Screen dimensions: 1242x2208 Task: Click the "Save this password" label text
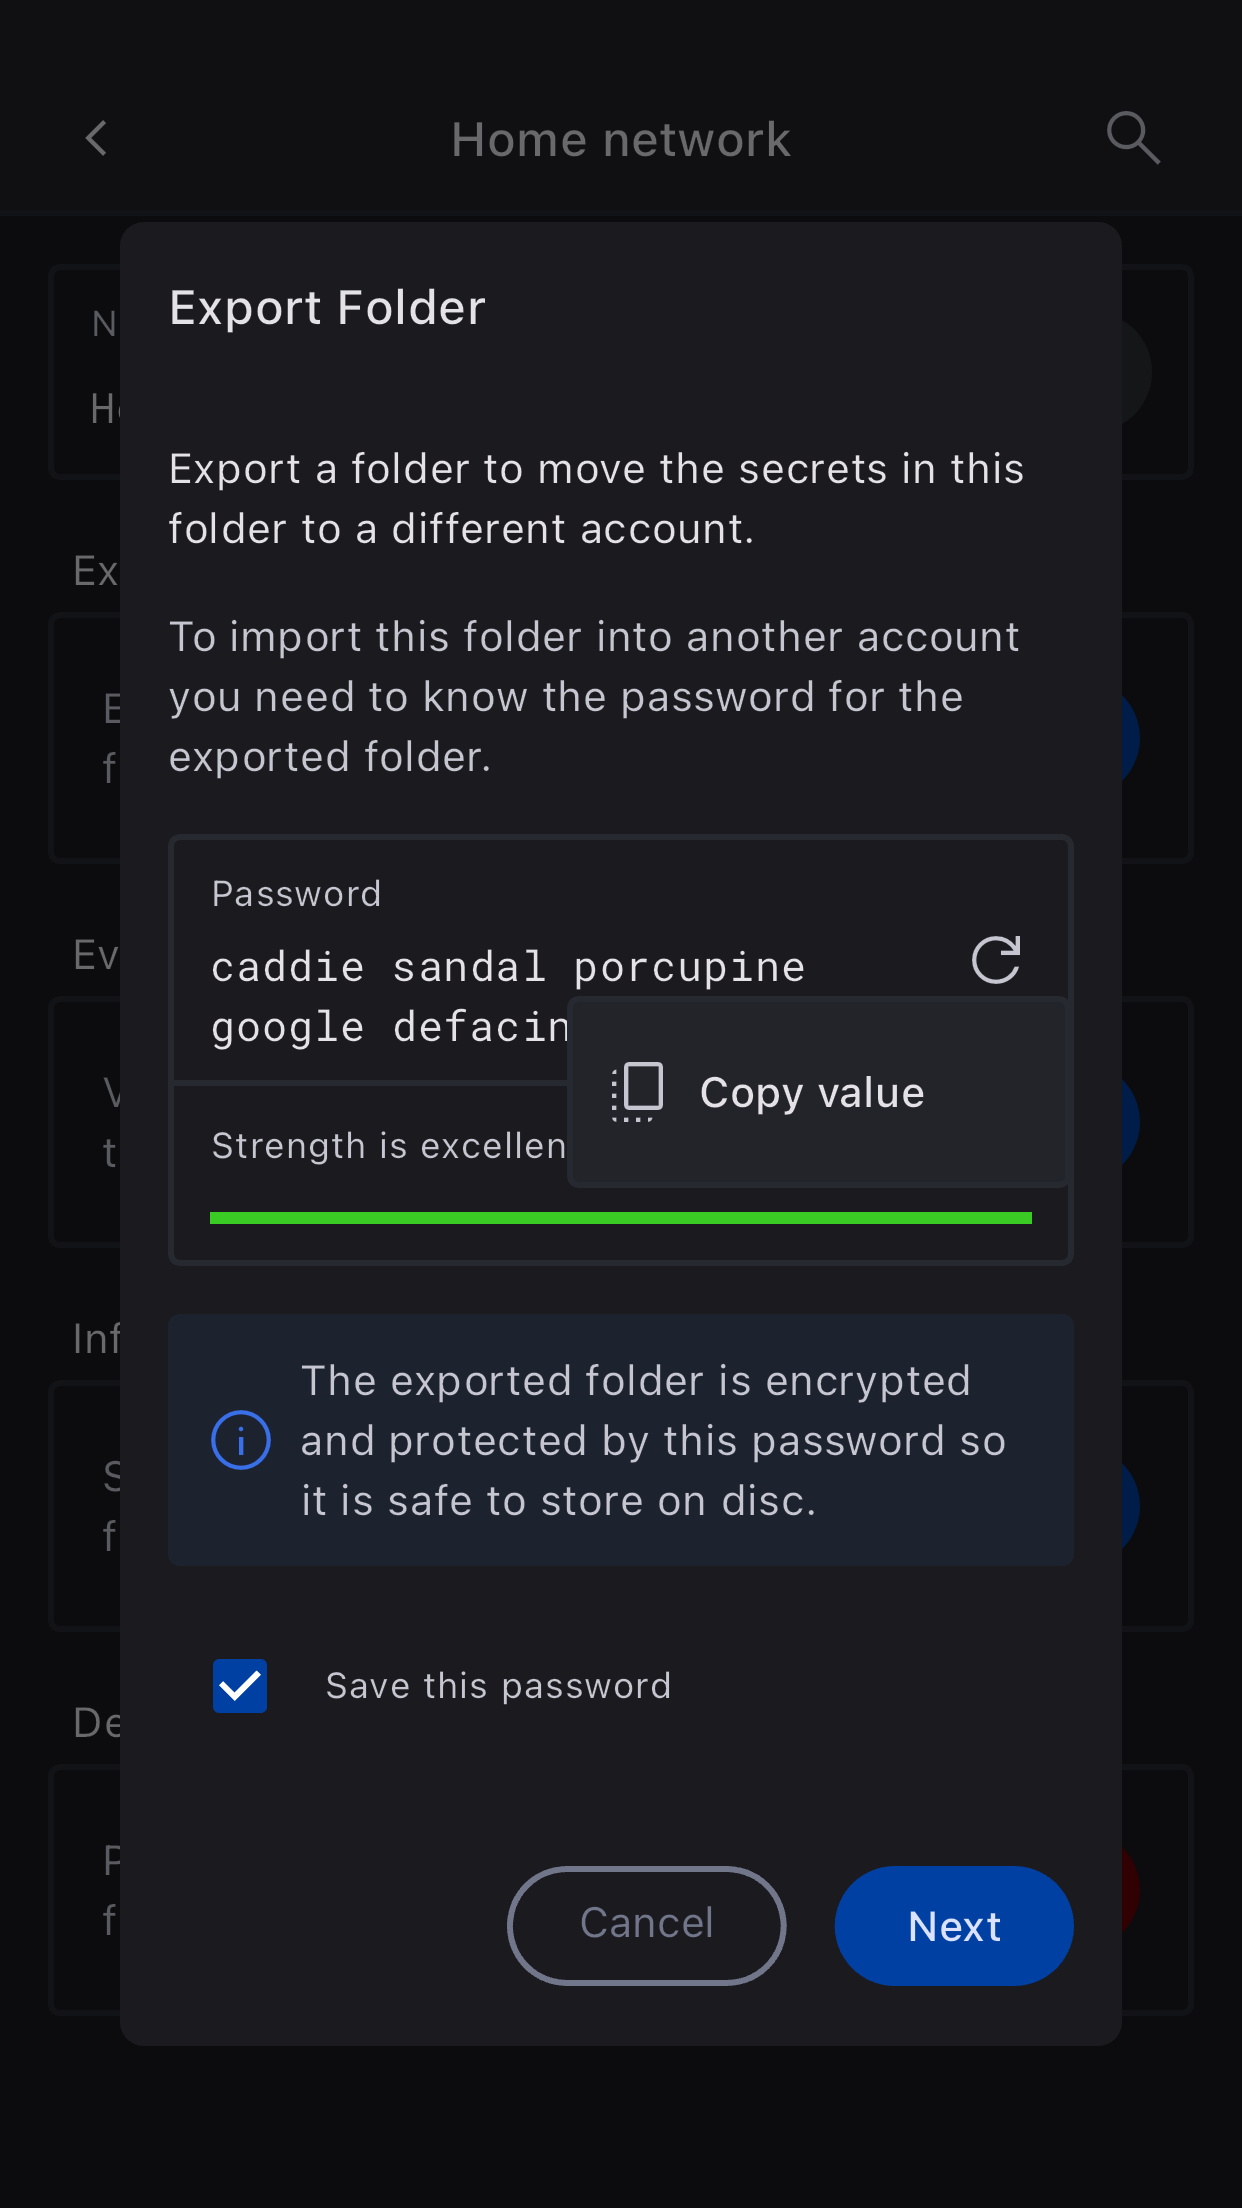coord(498,1686)
